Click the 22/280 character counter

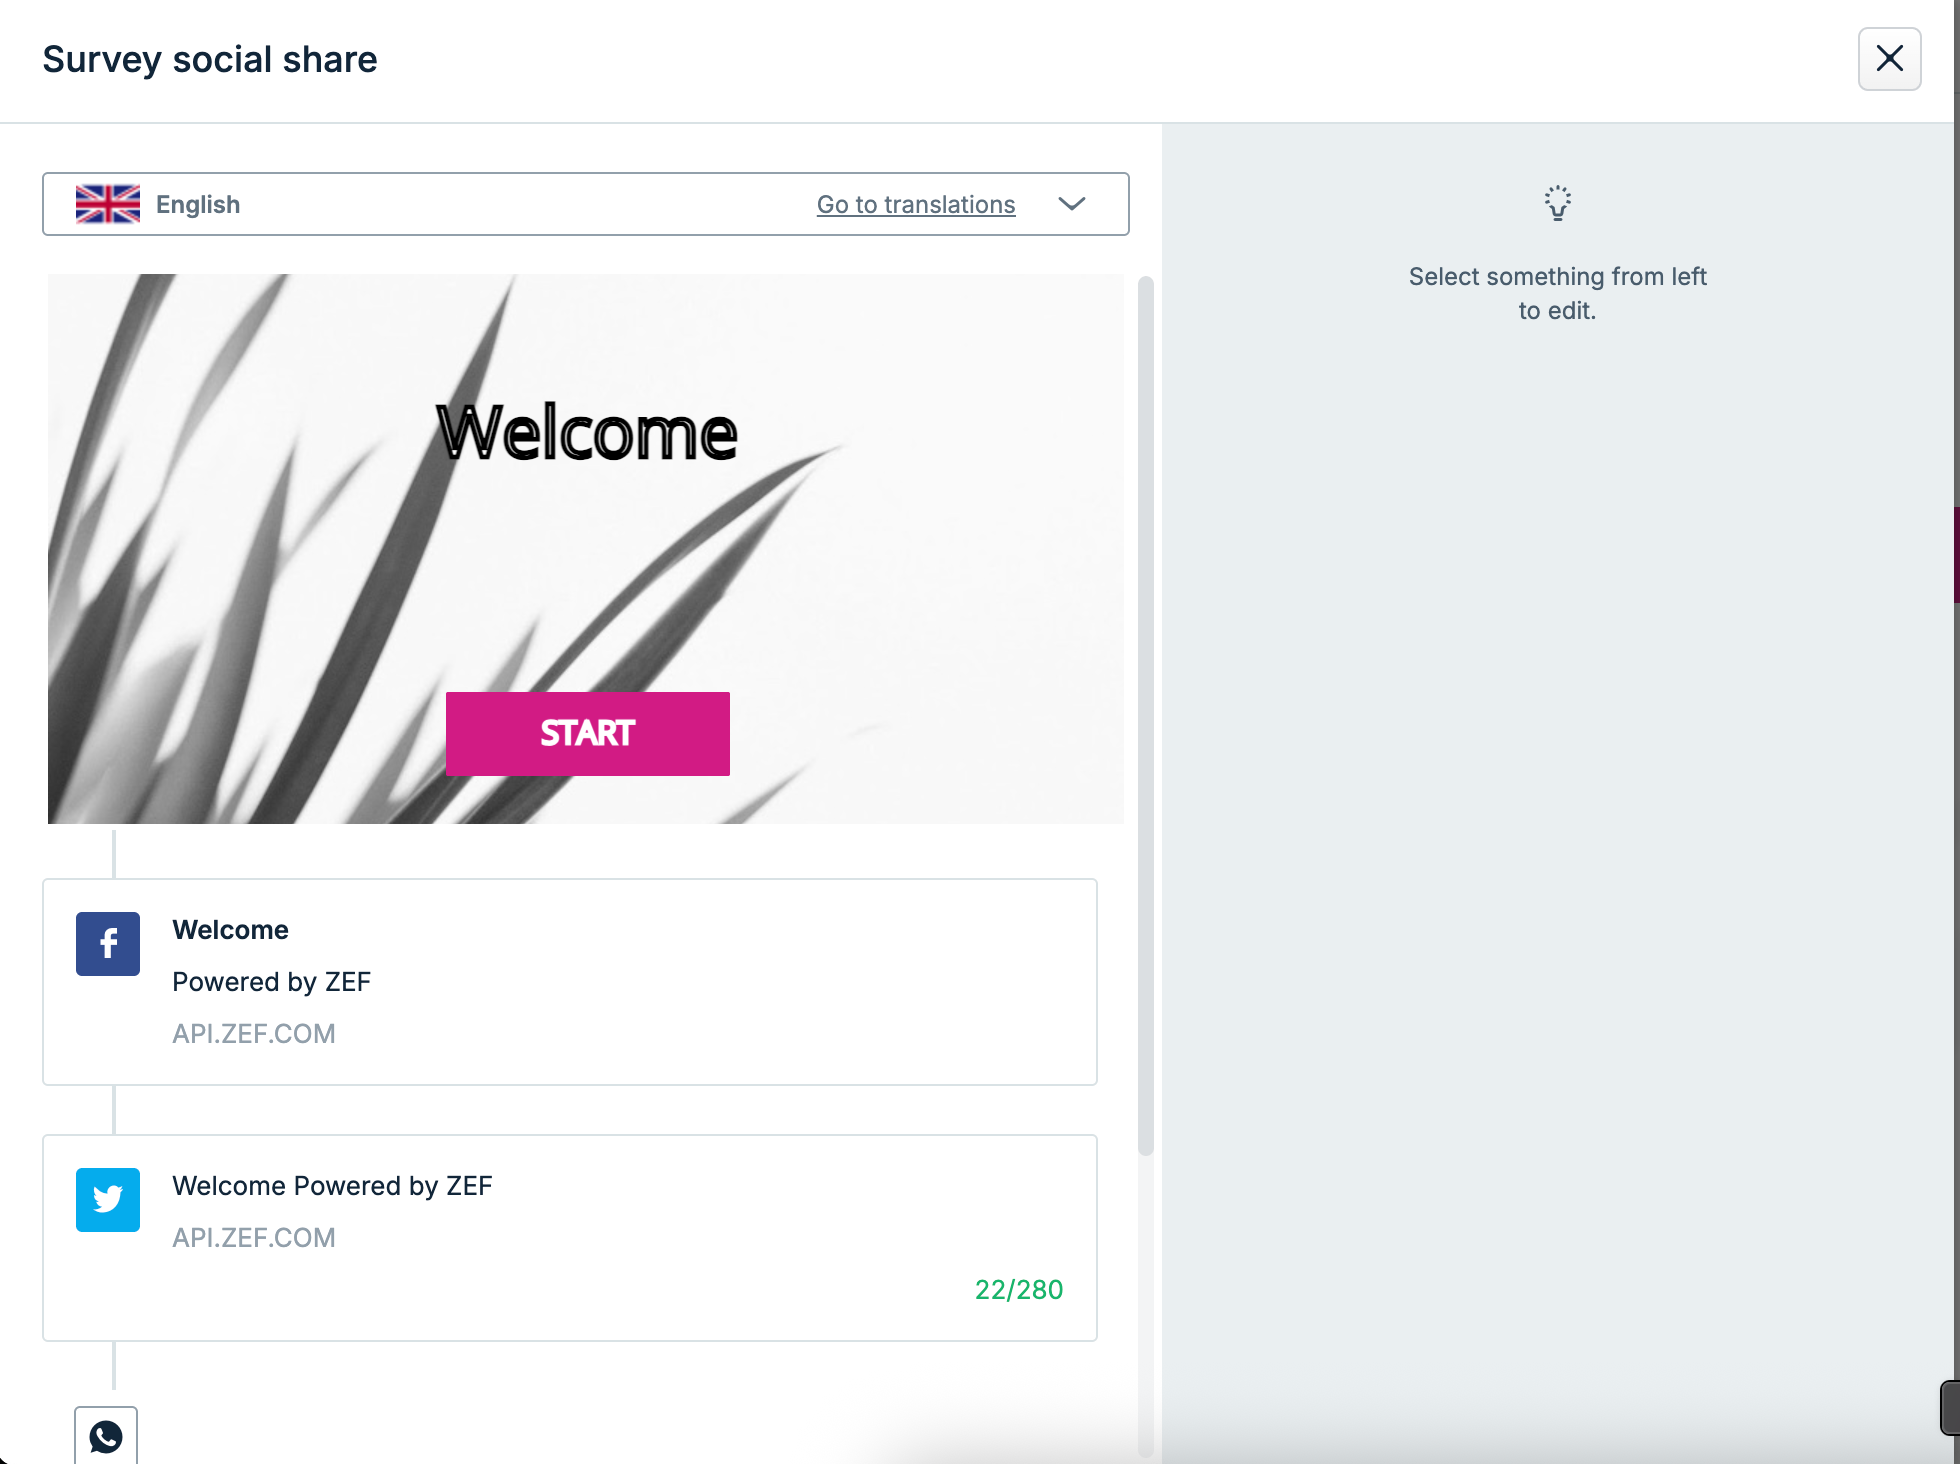tap(1018, 1290)
